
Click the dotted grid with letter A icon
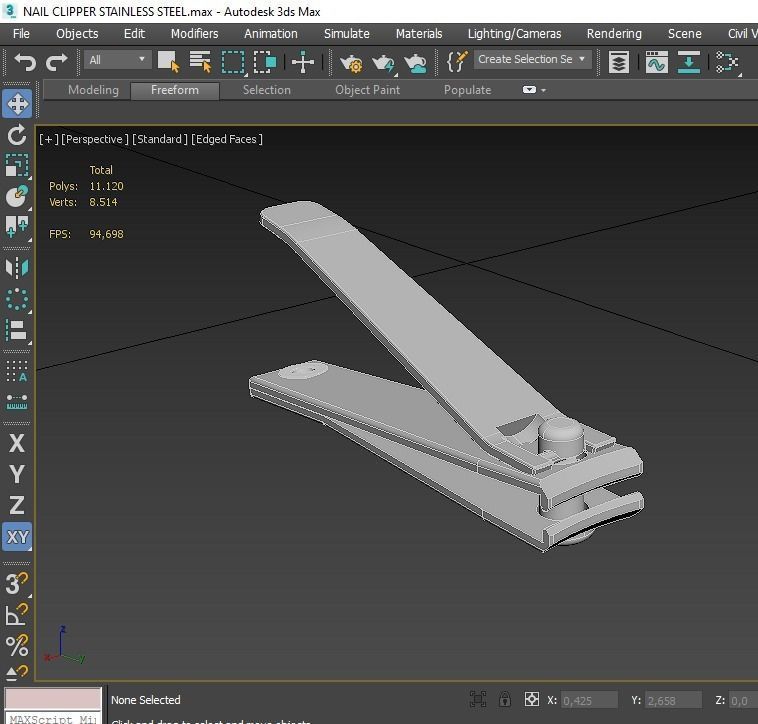coord(17,371)
